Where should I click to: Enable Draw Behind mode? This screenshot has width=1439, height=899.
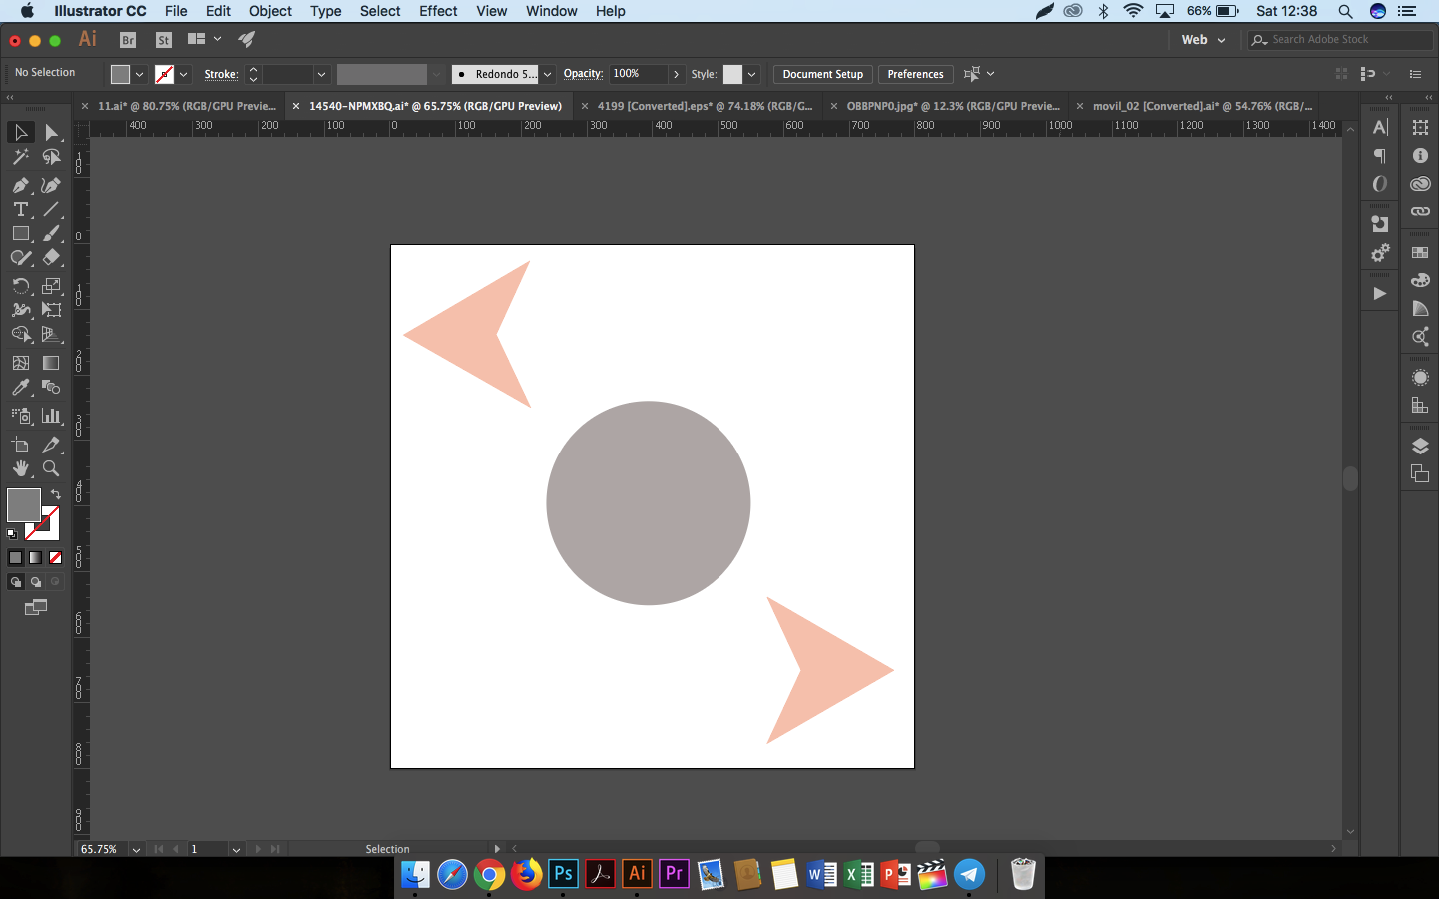36,582
